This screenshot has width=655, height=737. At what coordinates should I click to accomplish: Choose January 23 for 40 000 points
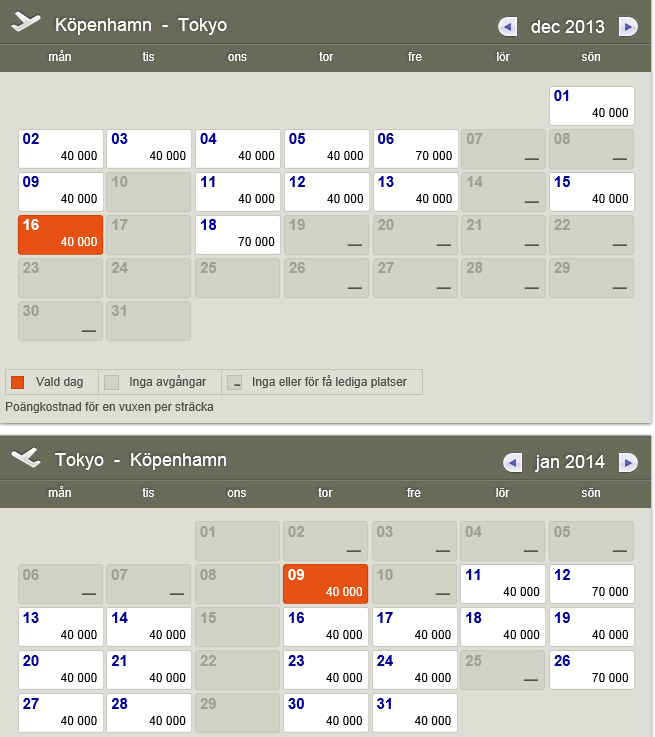click(x=325, y=669)
